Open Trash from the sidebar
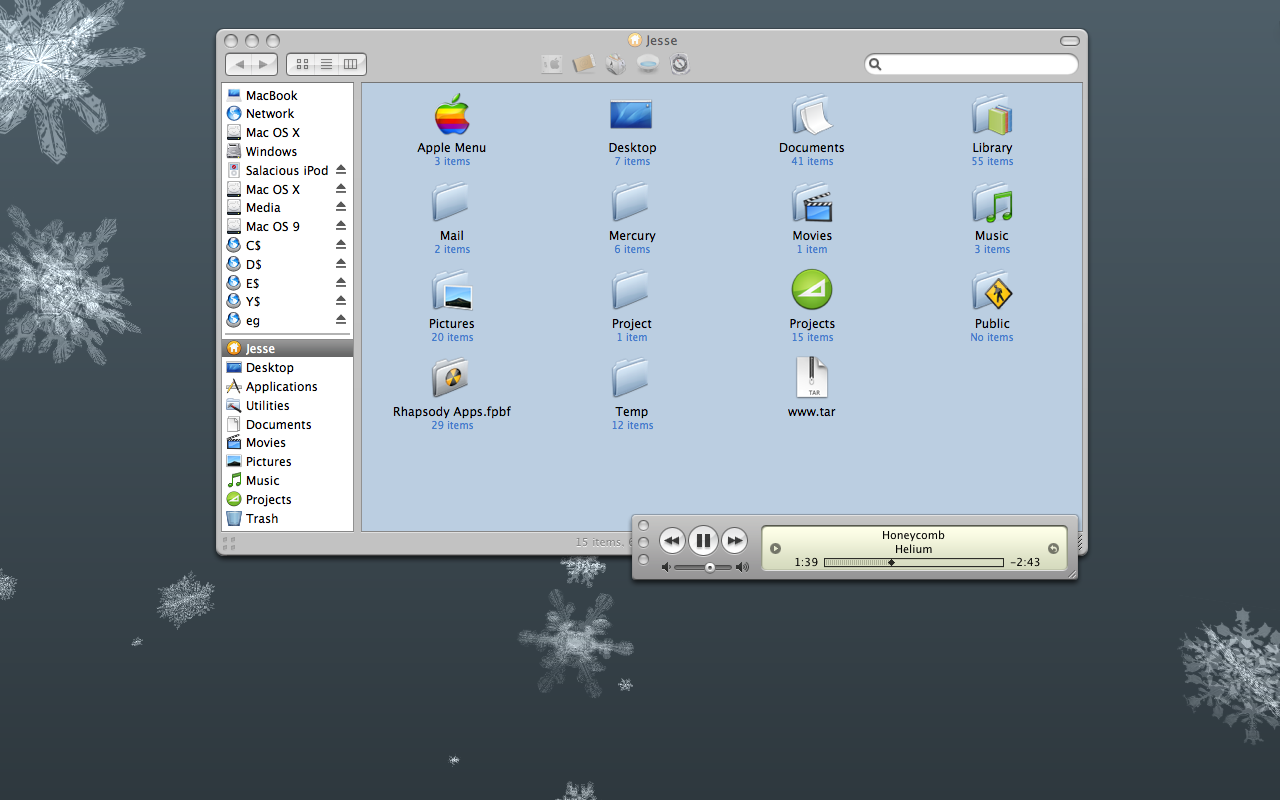Viewport: 1280px width, 800px height. pos(287,518)
